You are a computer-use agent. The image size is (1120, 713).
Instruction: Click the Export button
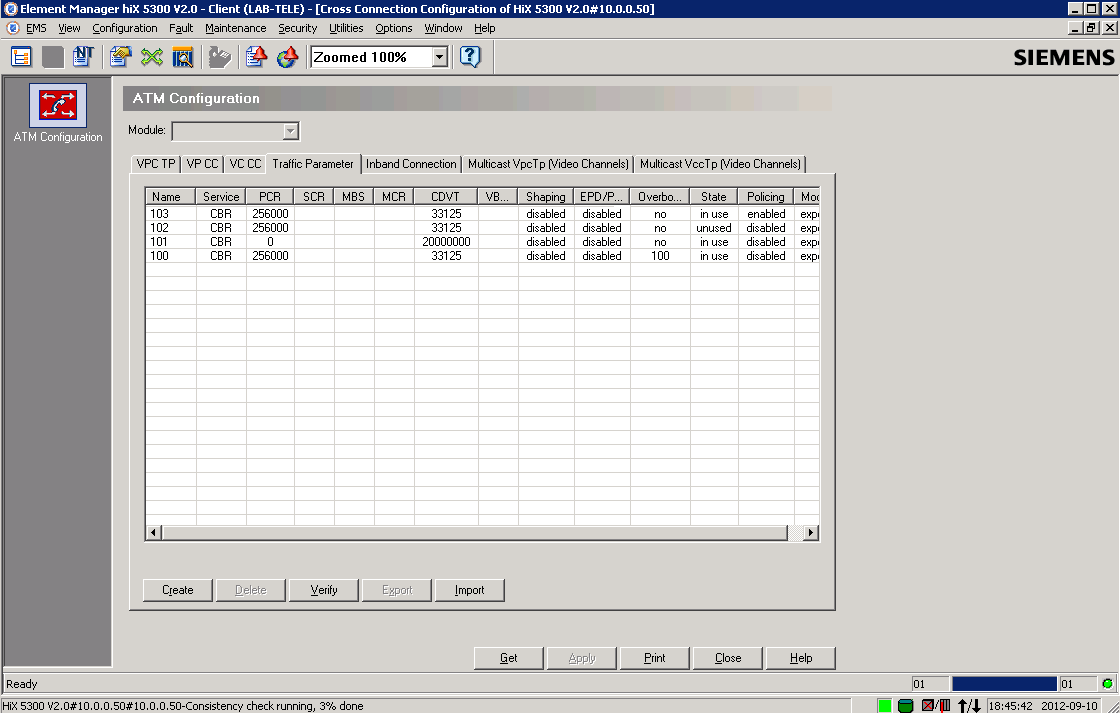pos(397,590)
